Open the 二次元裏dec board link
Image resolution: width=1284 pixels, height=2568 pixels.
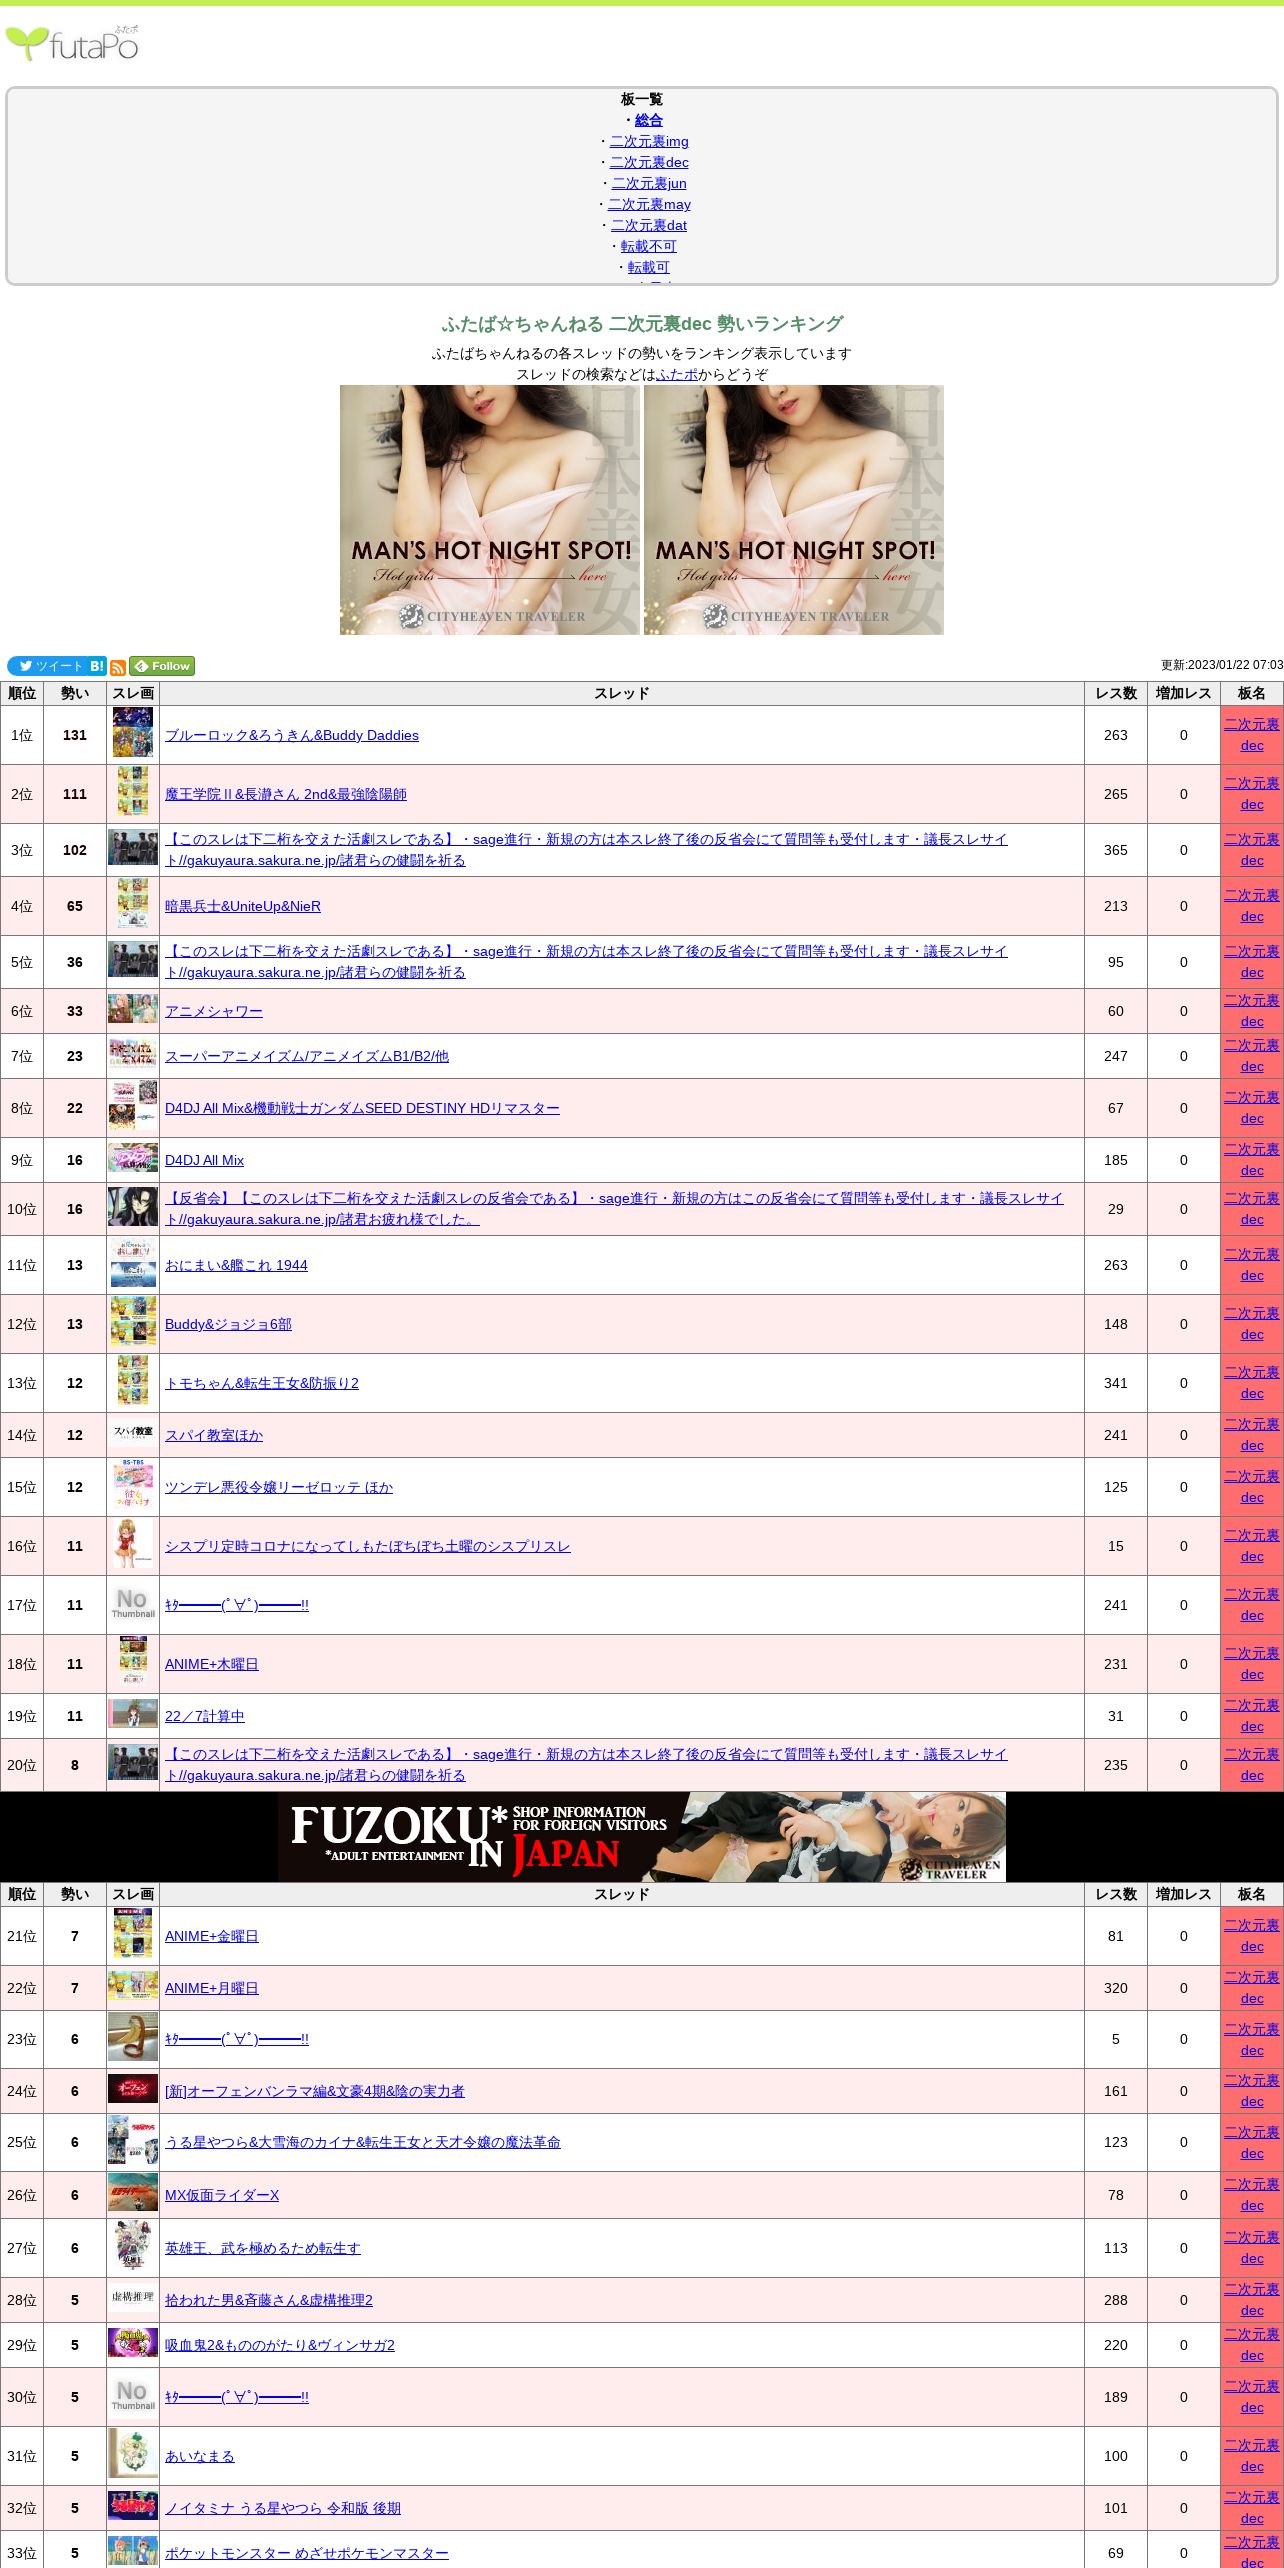point(649,162)
